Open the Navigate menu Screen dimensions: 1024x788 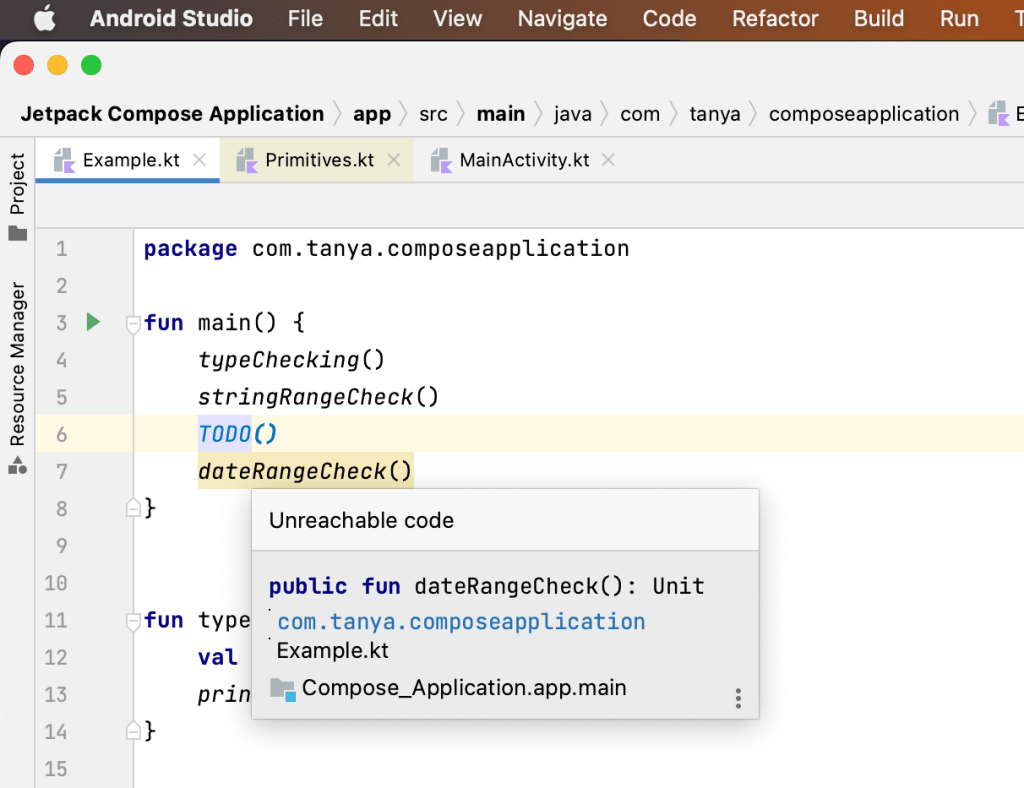pyautogui.click(x=562, y=18)
